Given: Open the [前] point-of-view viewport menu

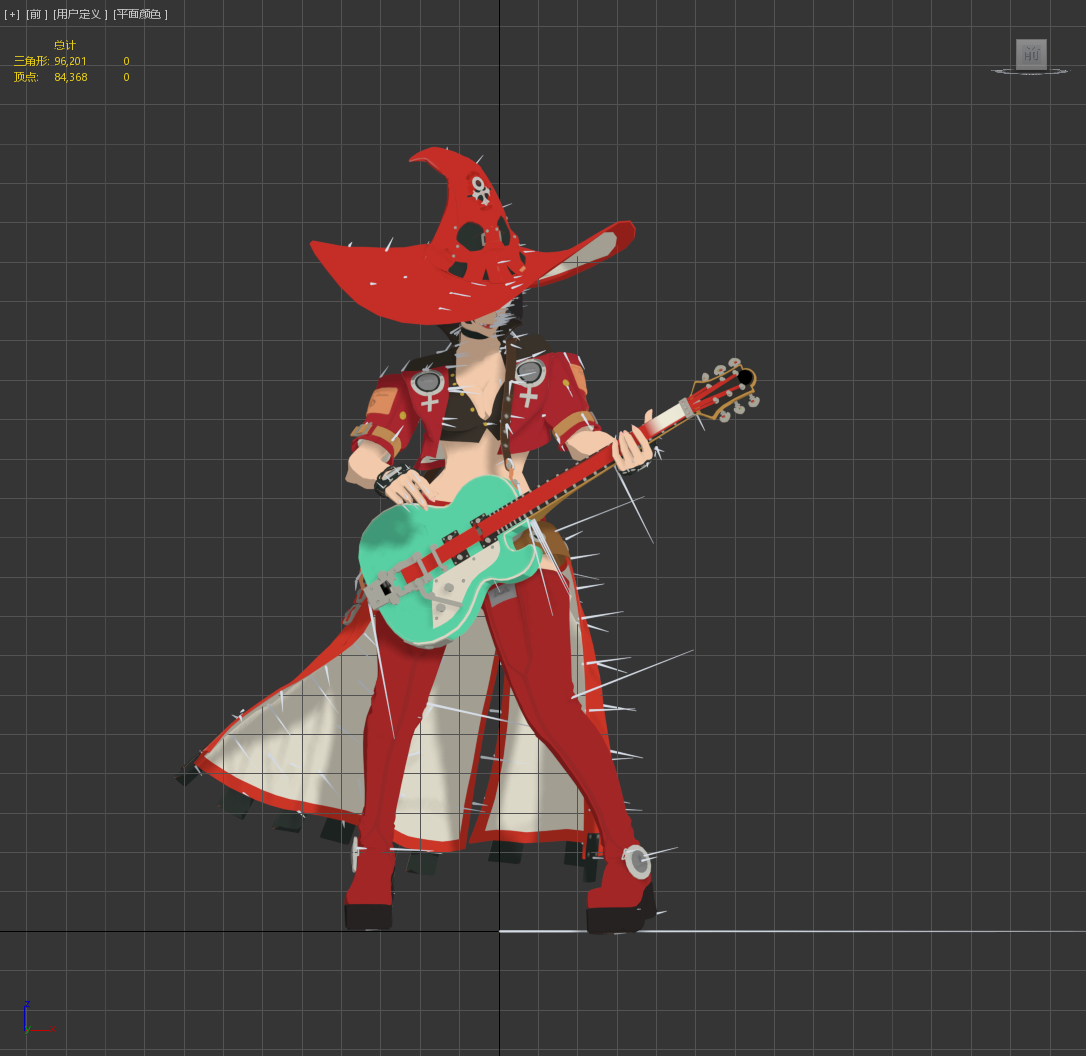Looking at the screenshot, I should click(x=37, y=14).
